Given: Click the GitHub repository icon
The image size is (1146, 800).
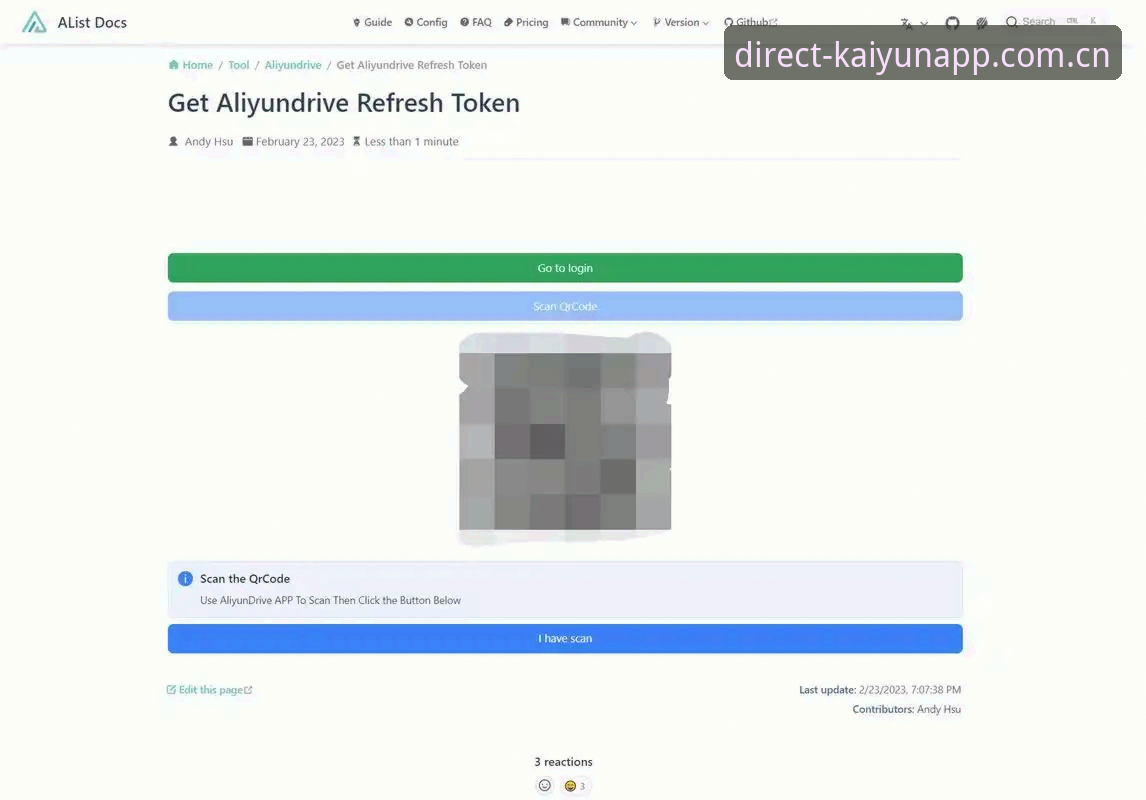Looking at the screenshot, I should 952,23.
